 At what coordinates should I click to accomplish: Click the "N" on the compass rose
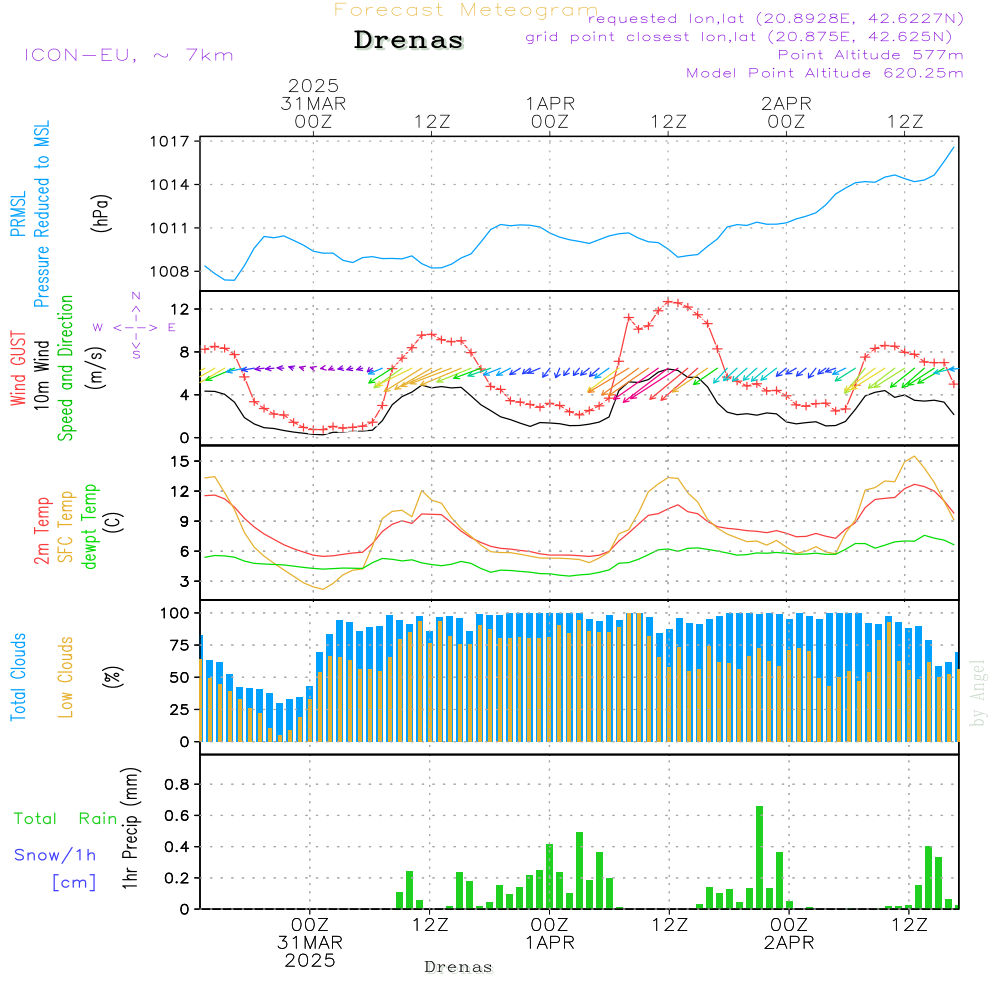click(136, 296)
